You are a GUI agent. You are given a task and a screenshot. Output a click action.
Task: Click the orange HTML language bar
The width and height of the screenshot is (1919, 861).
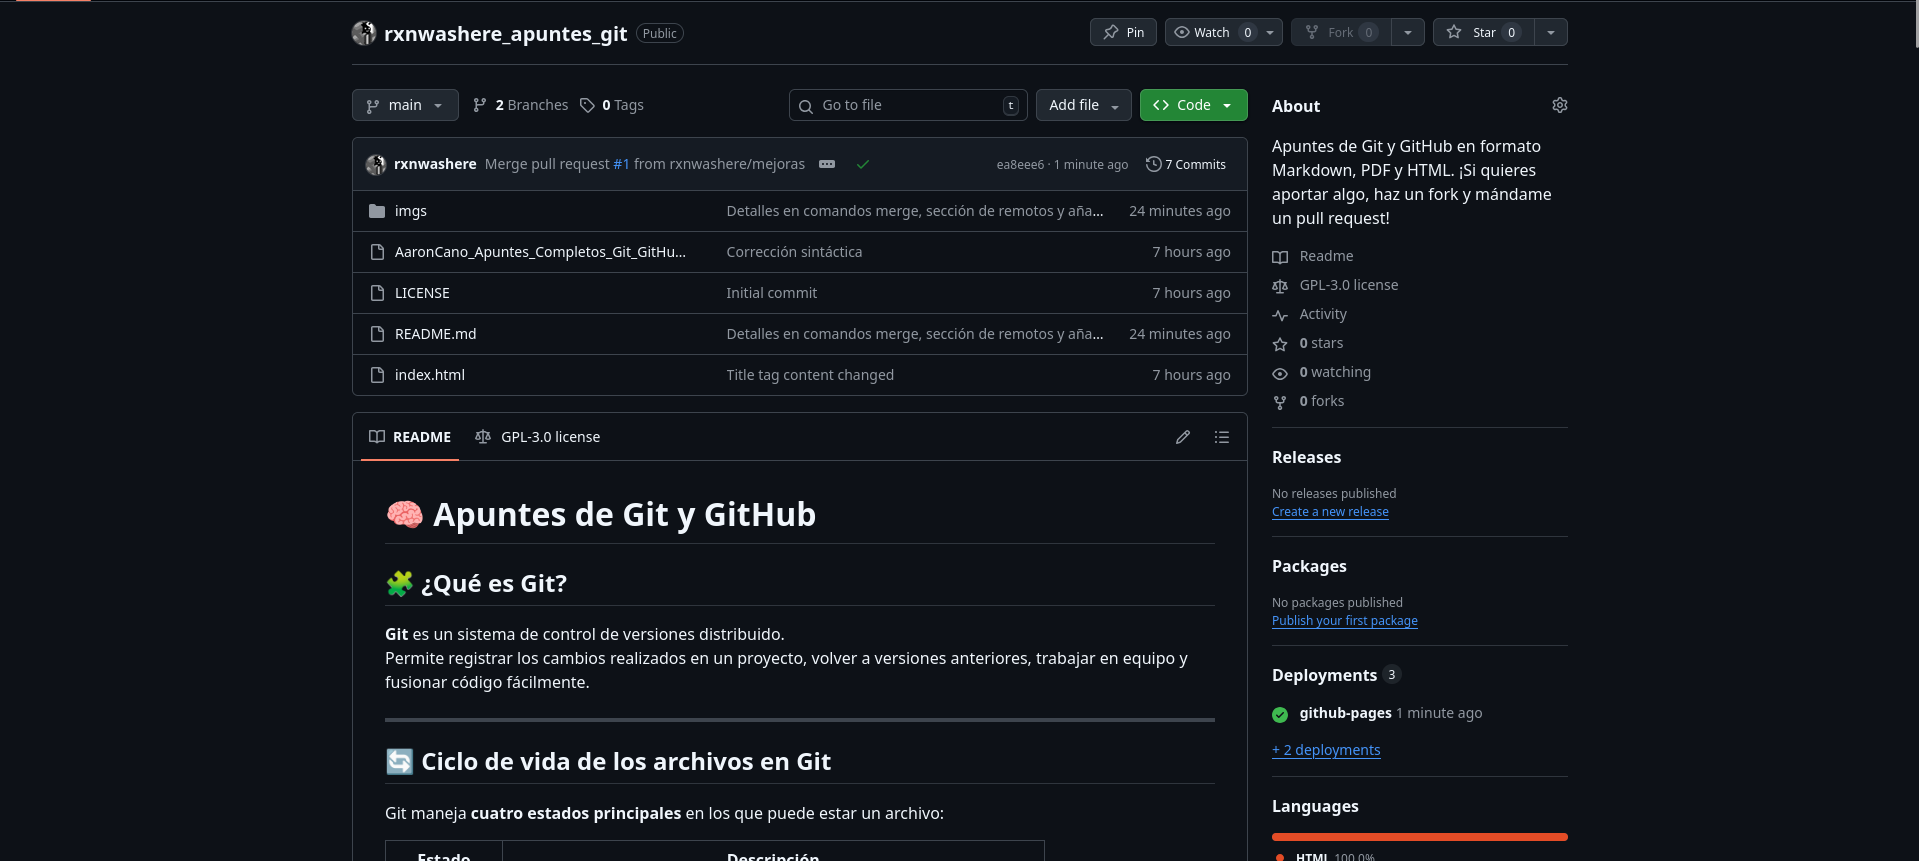[1420, 837]
